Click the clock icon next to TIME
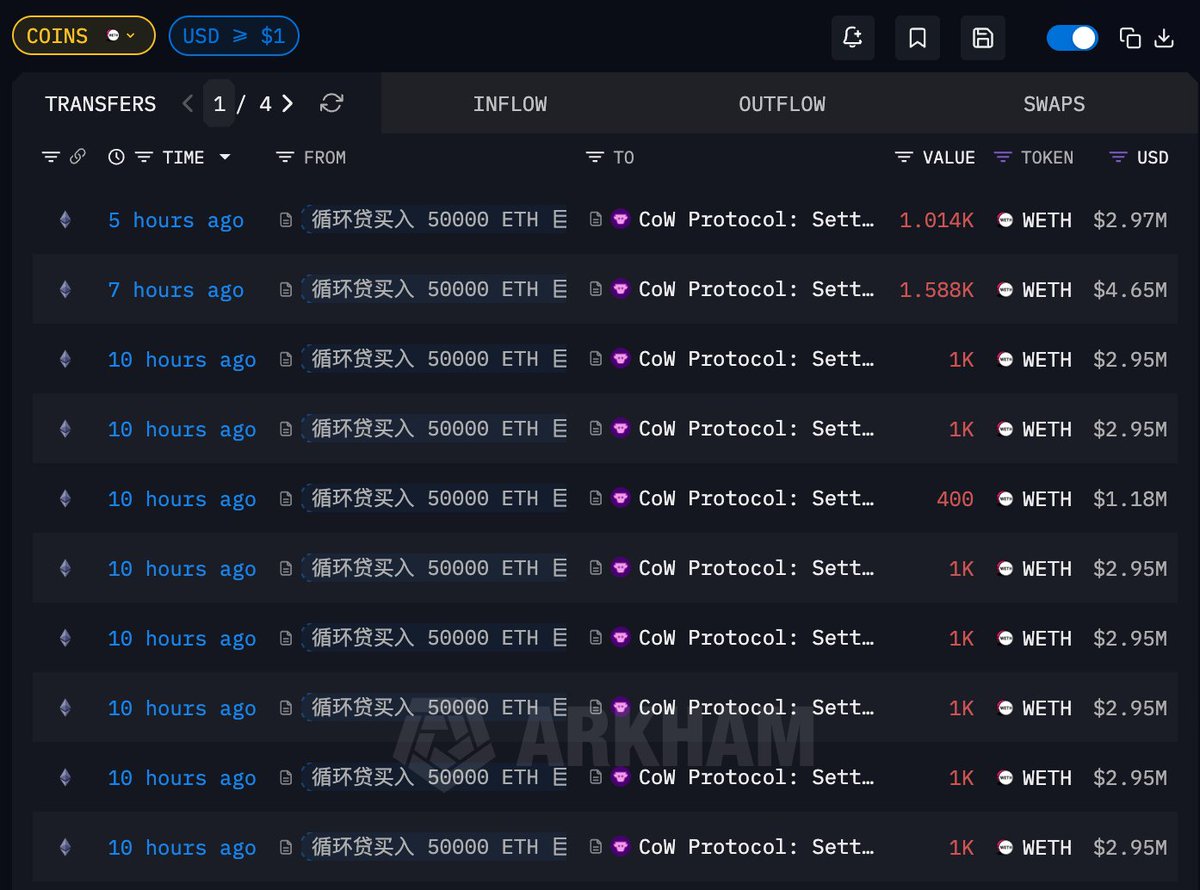 [116, 157]
